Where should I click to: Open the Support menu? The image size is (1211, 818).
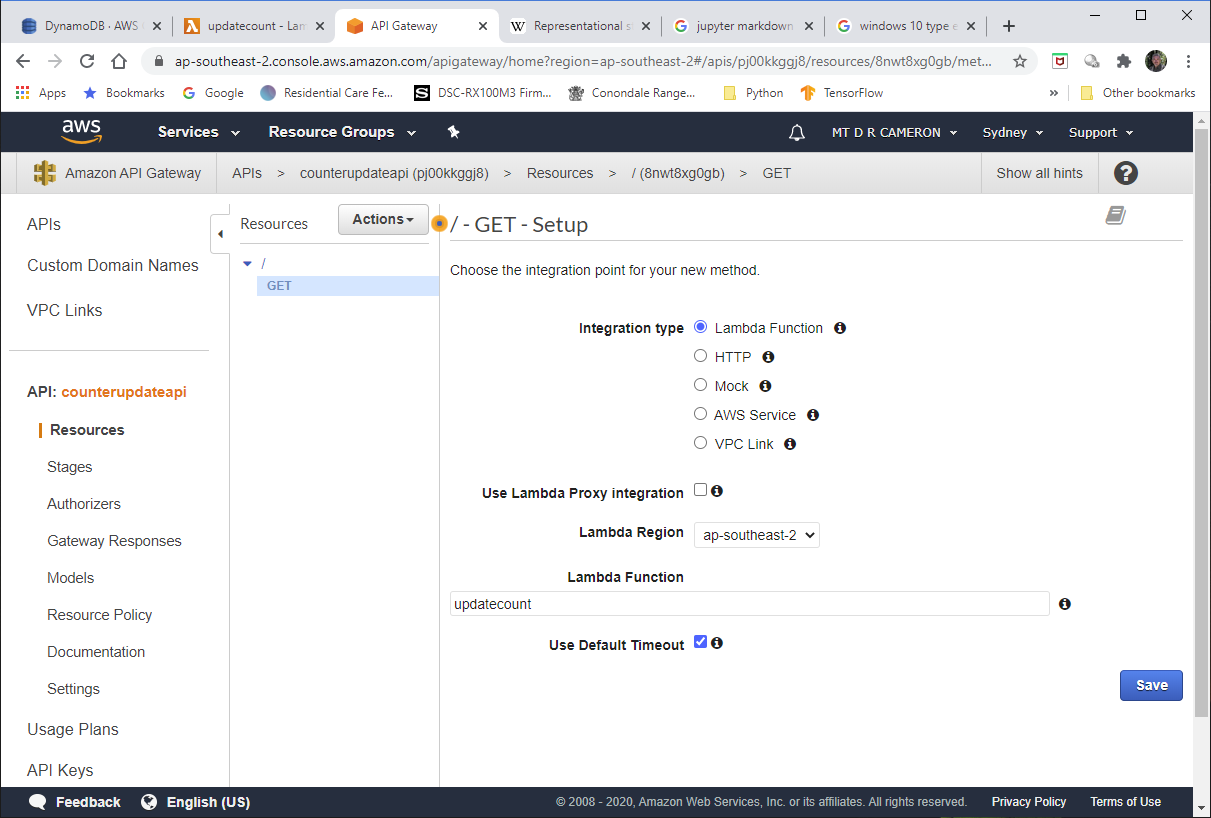tap(1101, 132)
